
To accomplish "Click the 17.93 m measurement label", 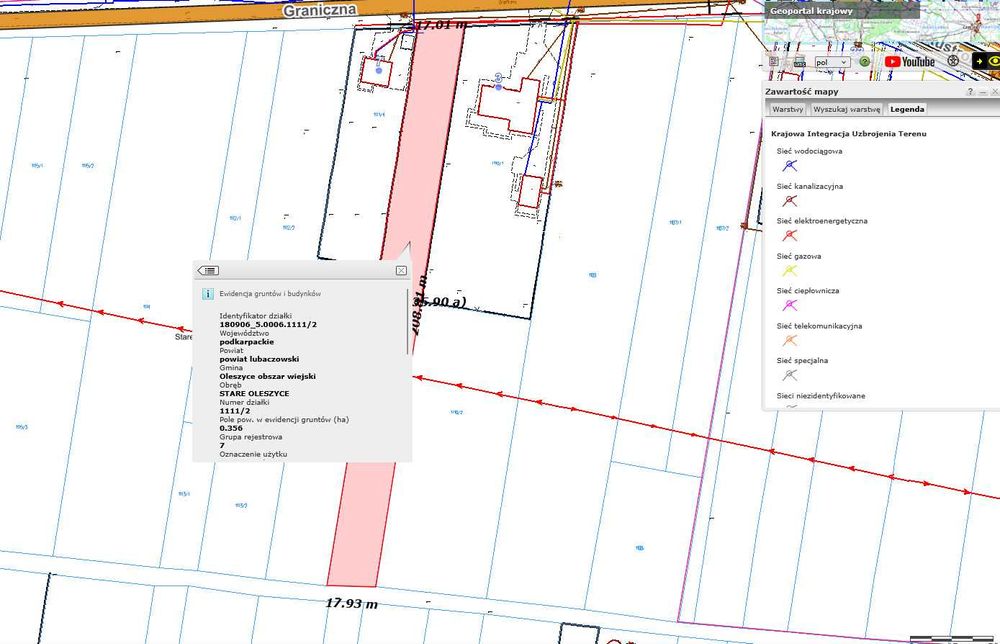I will (351, 603).
